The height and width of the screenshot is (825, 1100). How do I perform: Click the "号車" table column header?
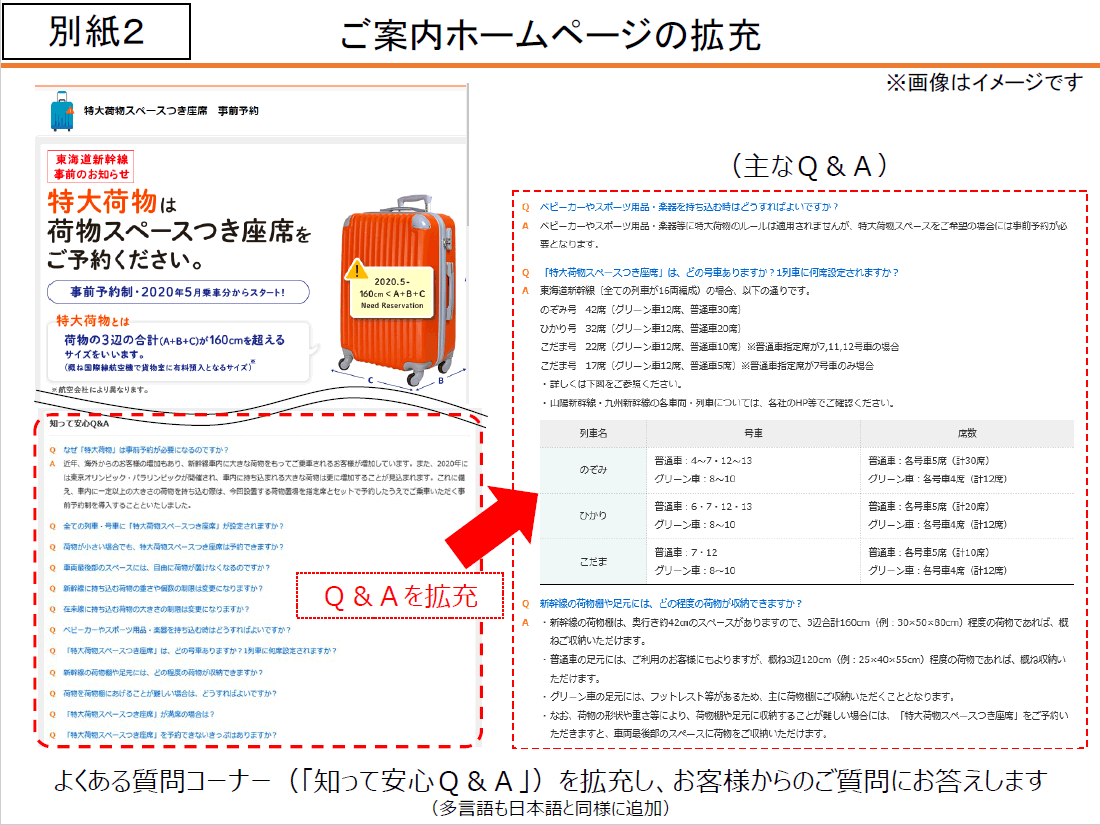(x=753, y=434)
